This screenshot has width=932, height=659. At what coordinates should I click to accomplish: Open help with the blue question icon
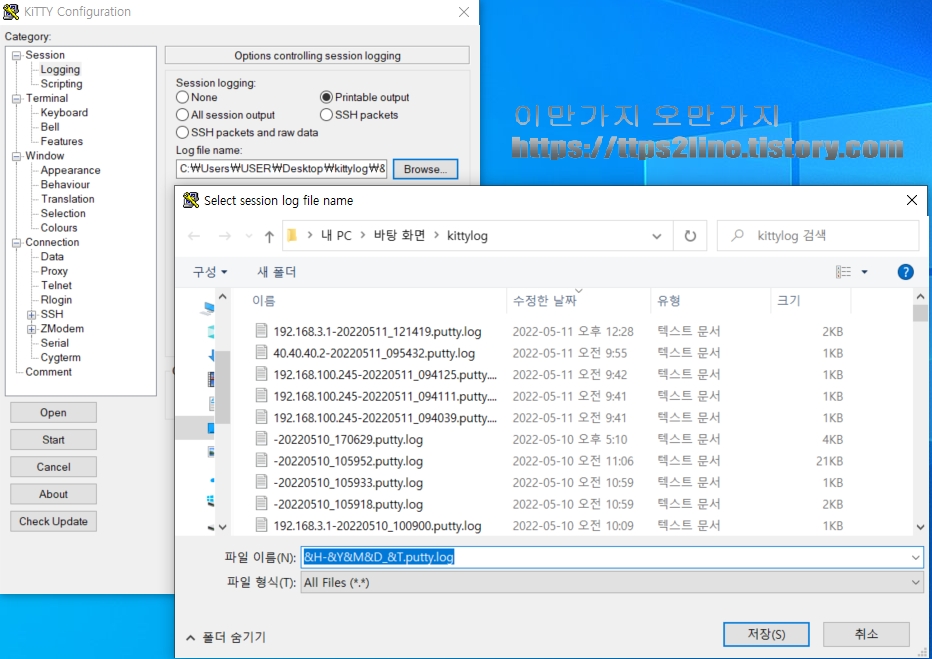[x=905, y=272]
